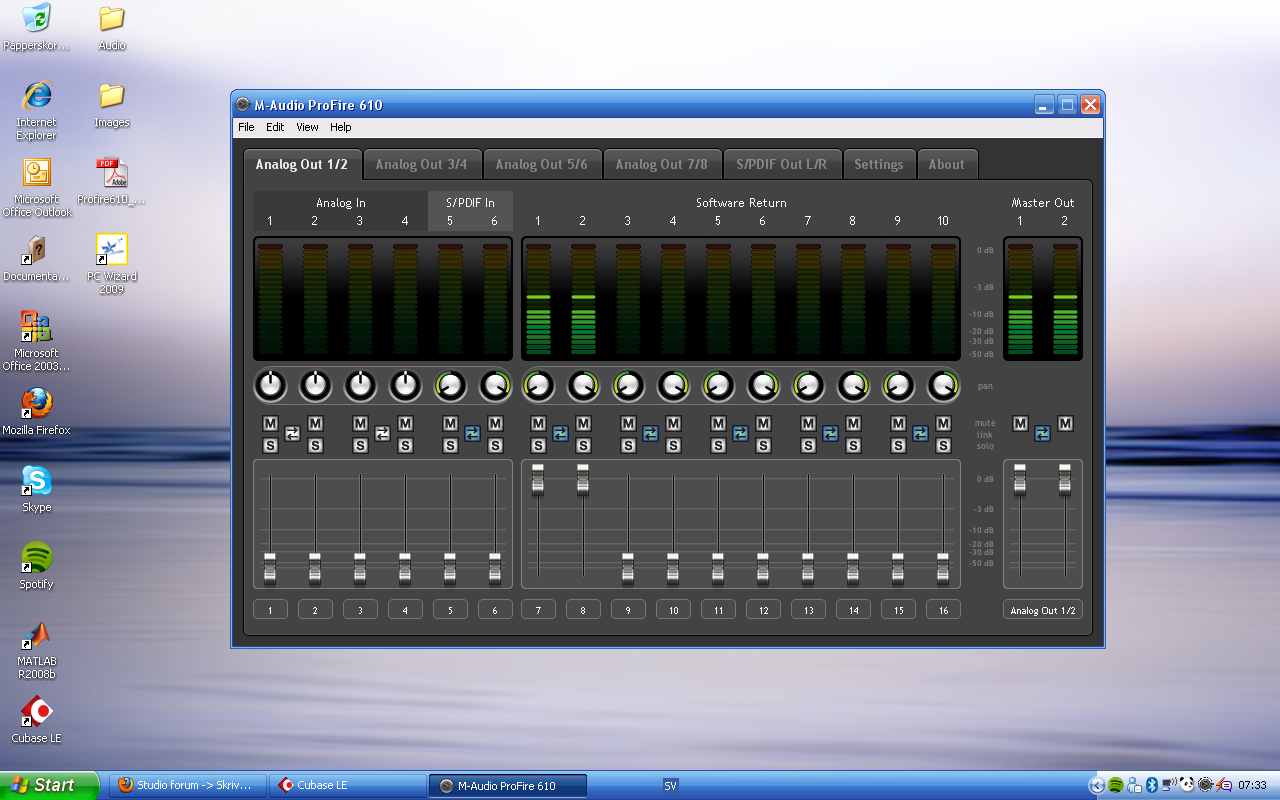
Task: Click the Spotify icon in system tray
Action: [1115, 785]
